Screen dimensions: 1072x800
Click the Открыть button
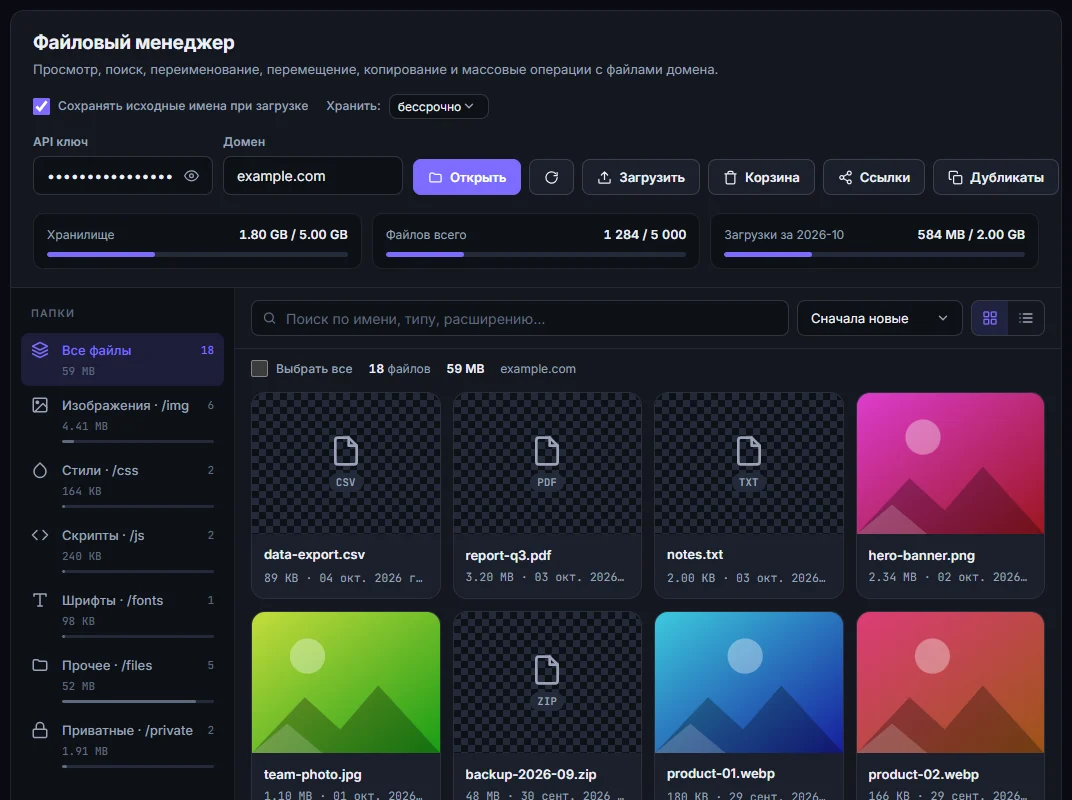[x=467, y=177]
